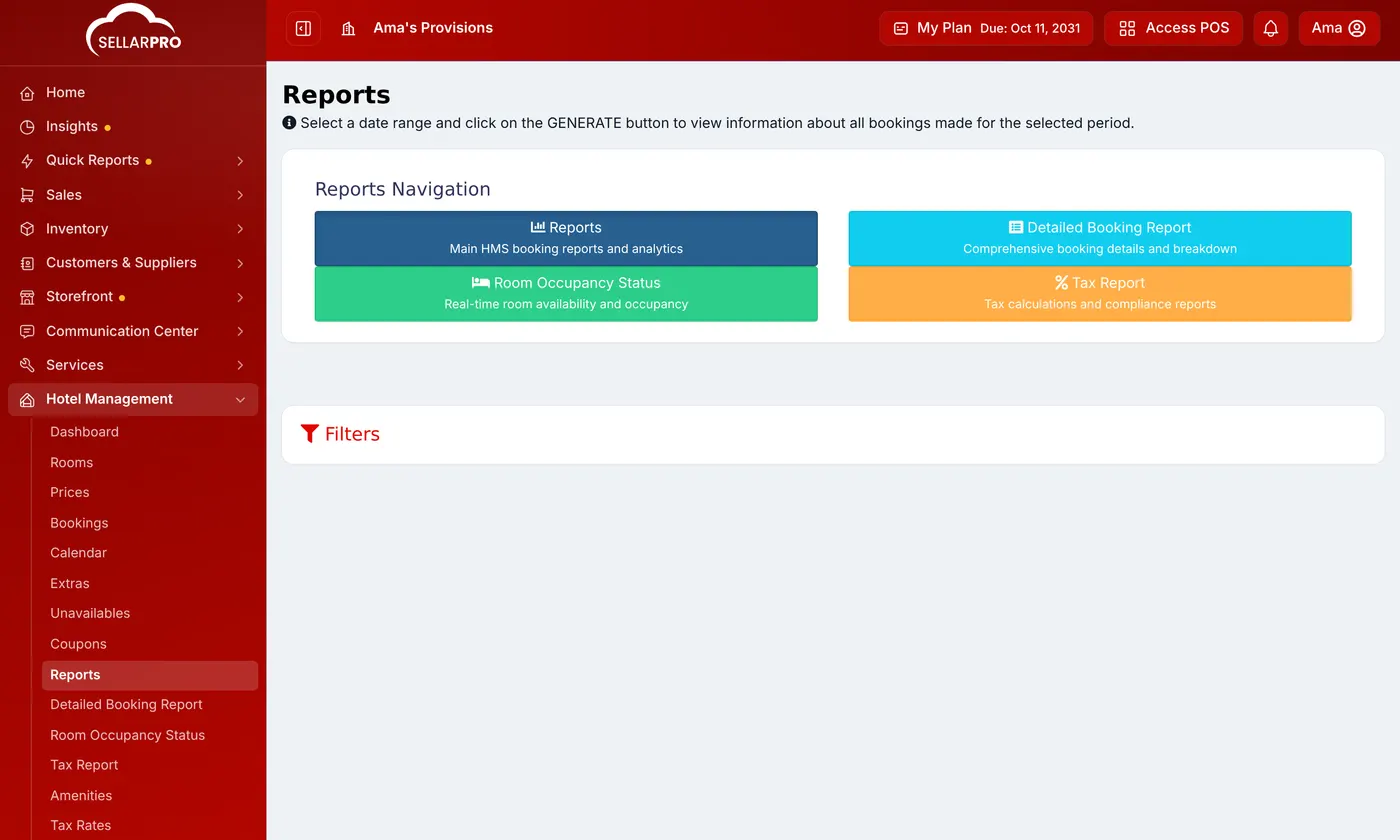This screenshot has height=840, width=1400.
Task: Open the notifications bell
Action: pyautogui.click(x=1270, y=28)
